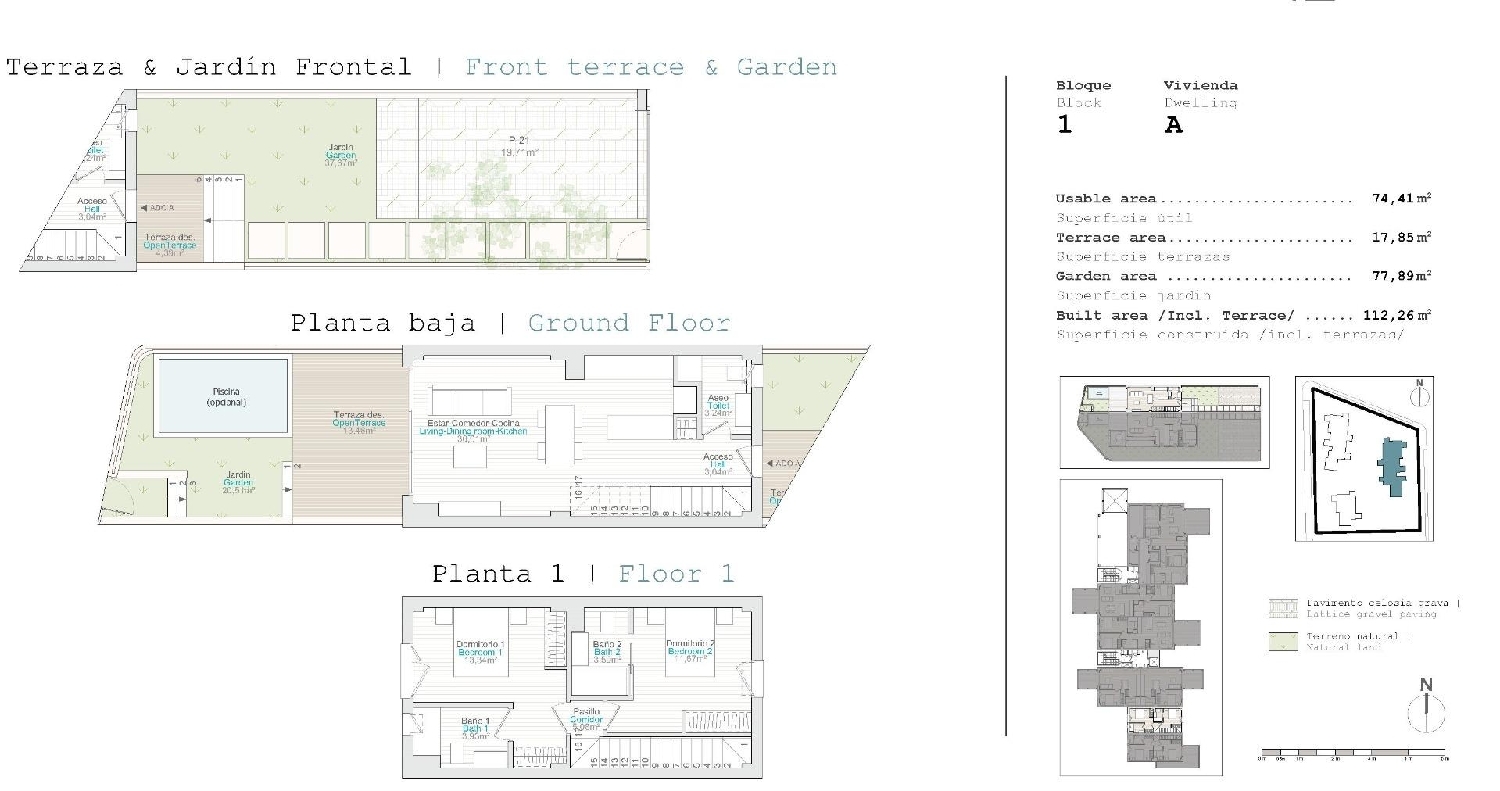This screenshot has width=1500, height=791.
Task: Open the site location plan thumbnail
Action: point(1364,459)
